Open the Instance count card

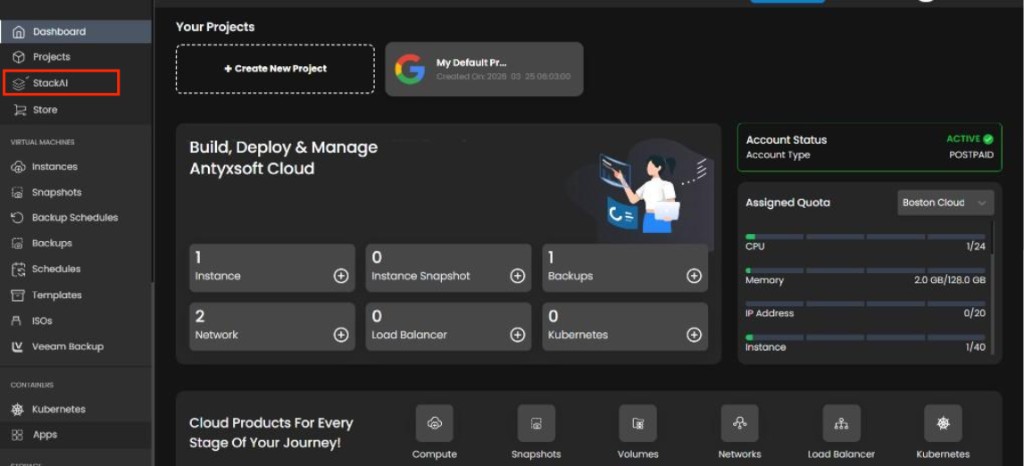[272, 268]
